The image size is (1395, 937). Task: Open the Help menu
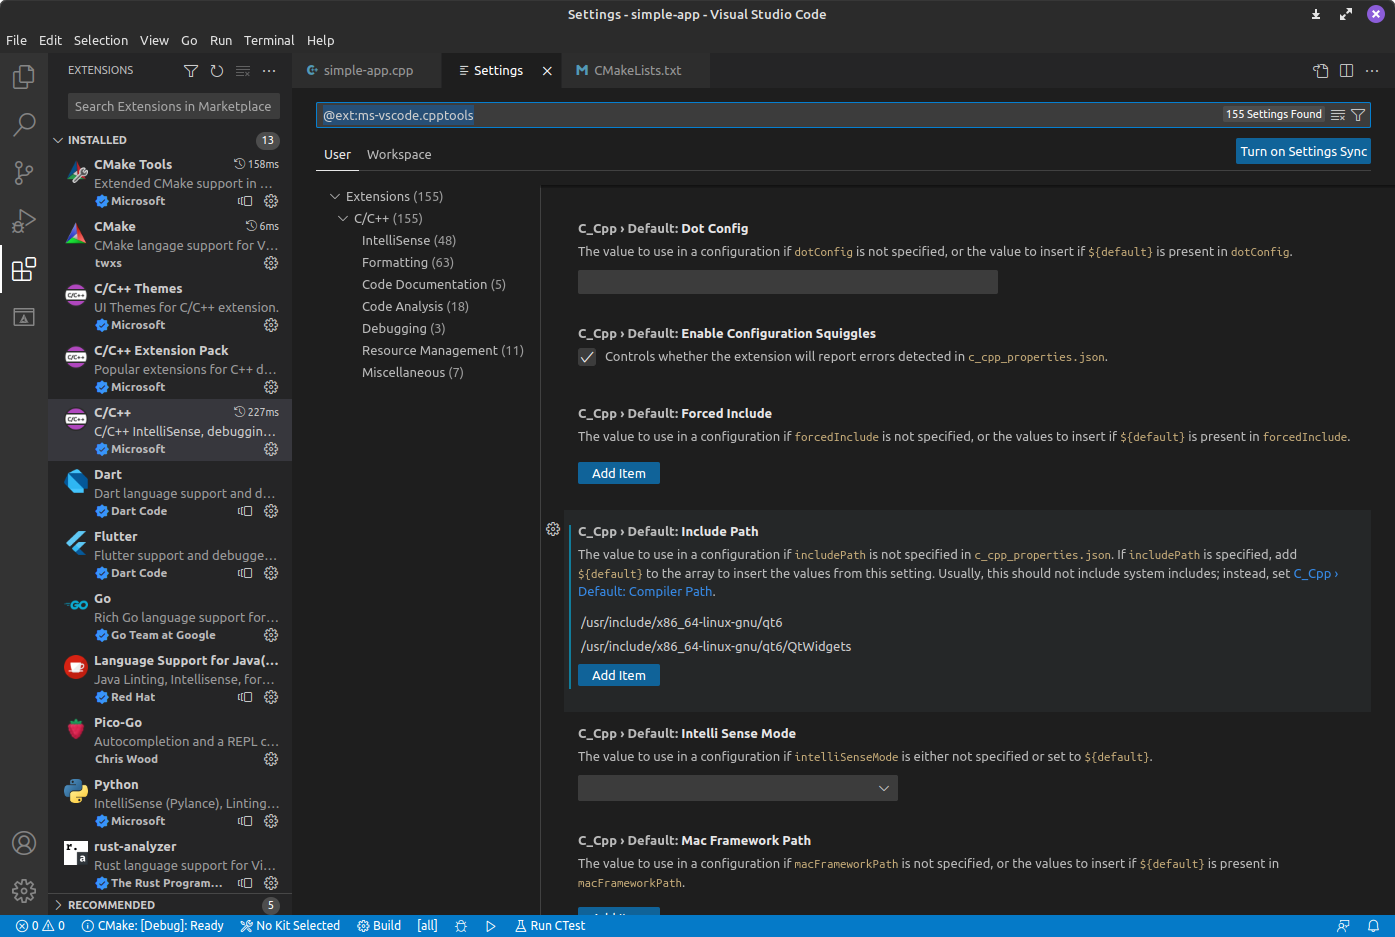[321, 41]
